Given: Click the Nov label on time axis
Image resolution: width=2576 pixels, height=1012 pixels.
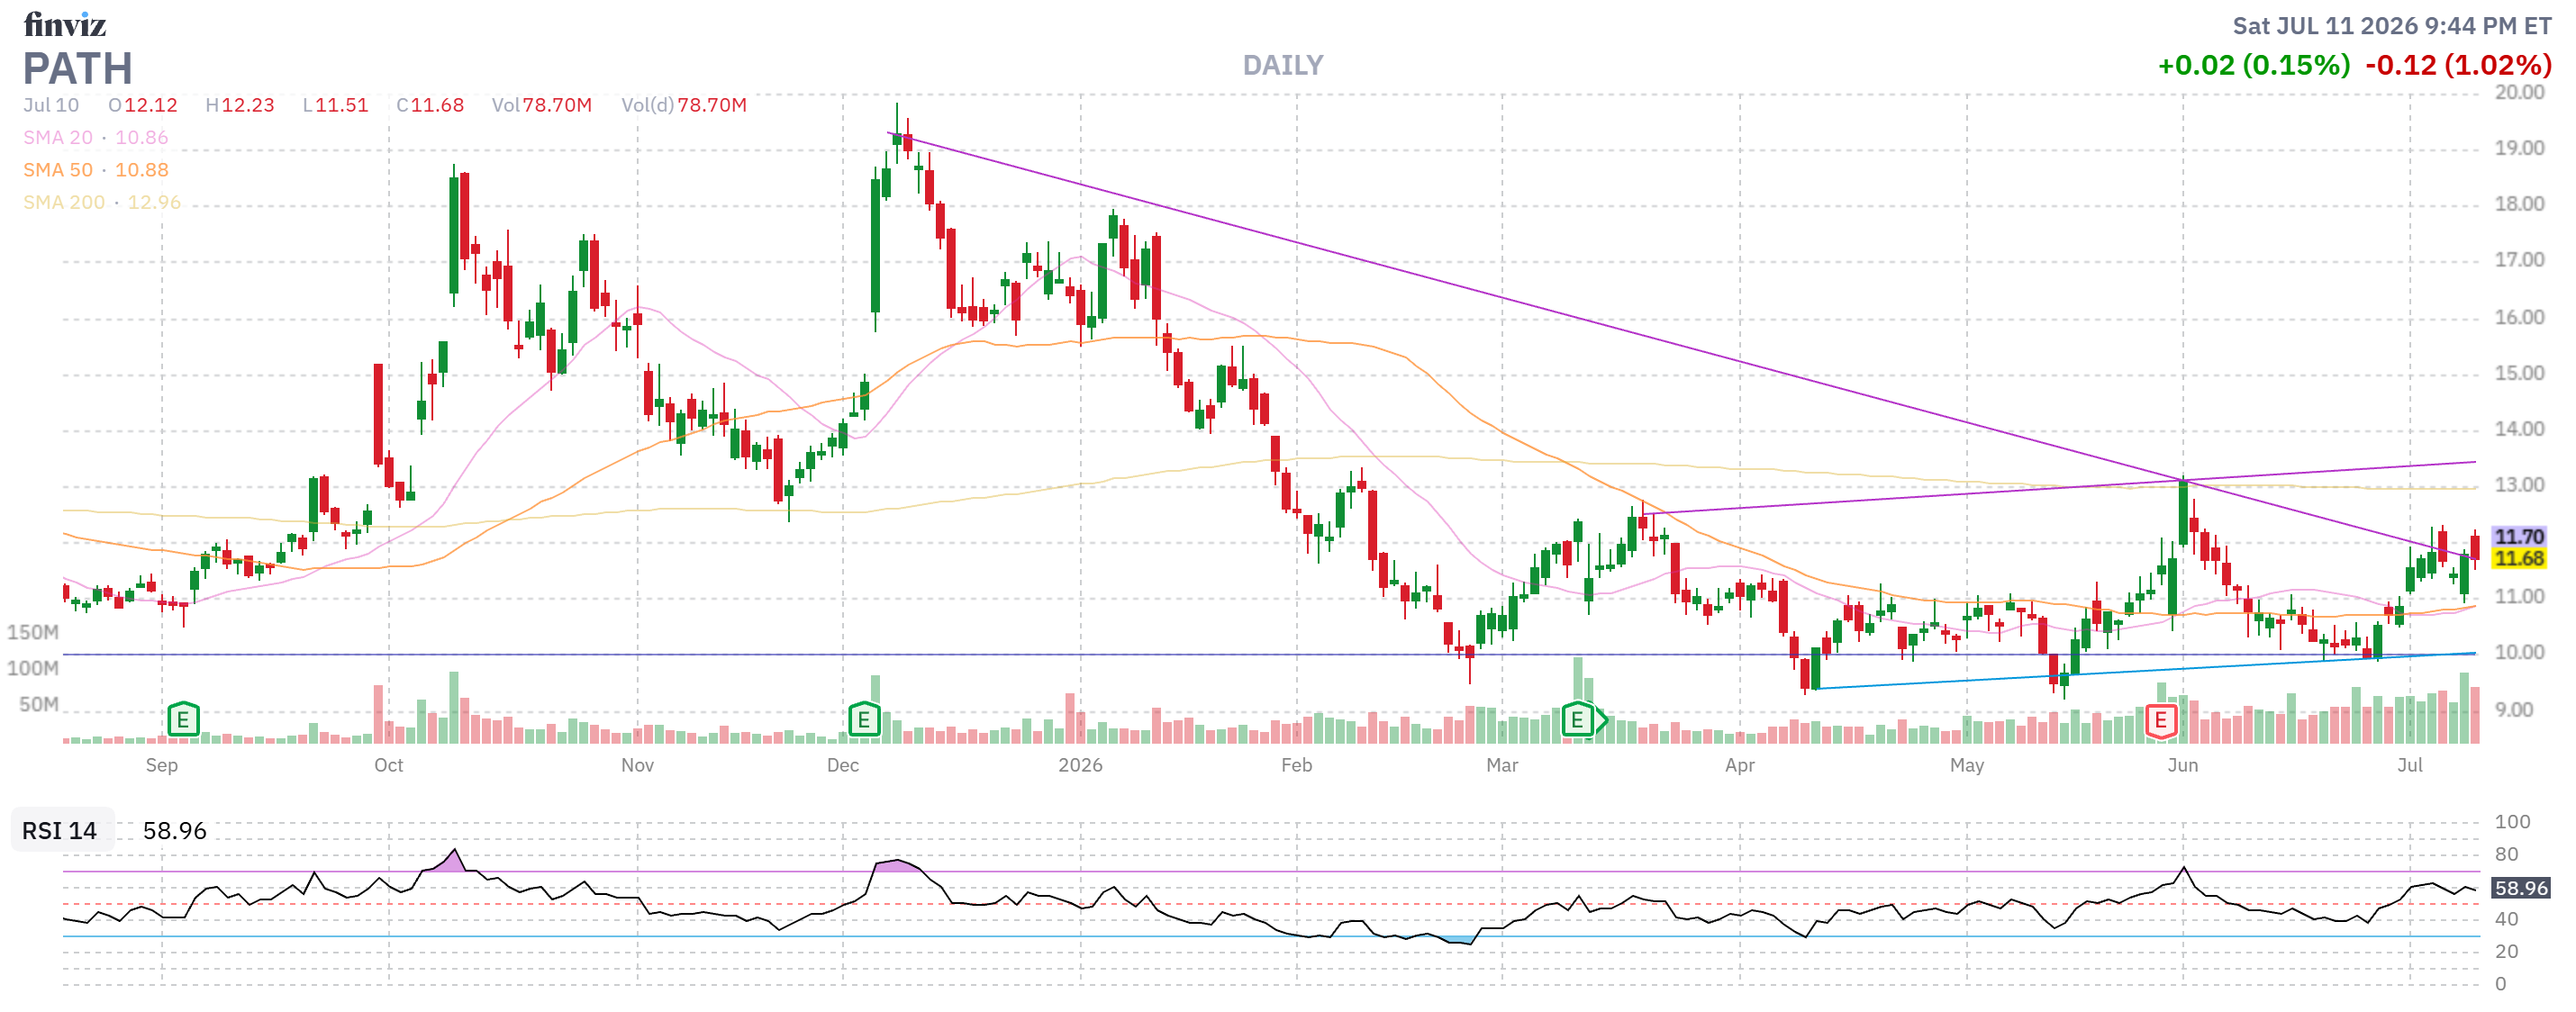Looking at the screenshot, I should pos(638,765).
